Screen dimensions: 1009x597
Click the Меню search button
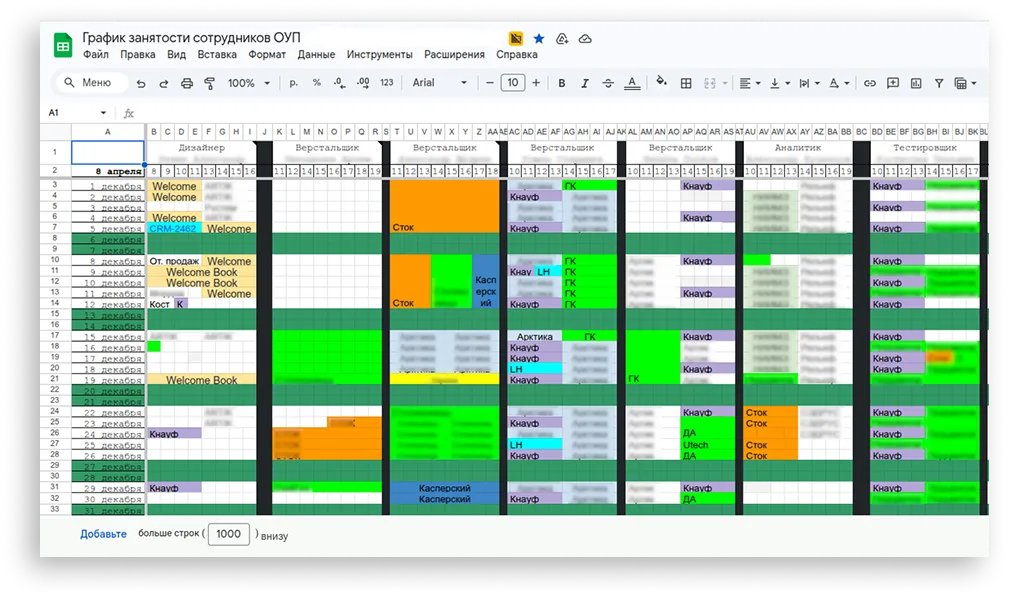pos(88,83)
